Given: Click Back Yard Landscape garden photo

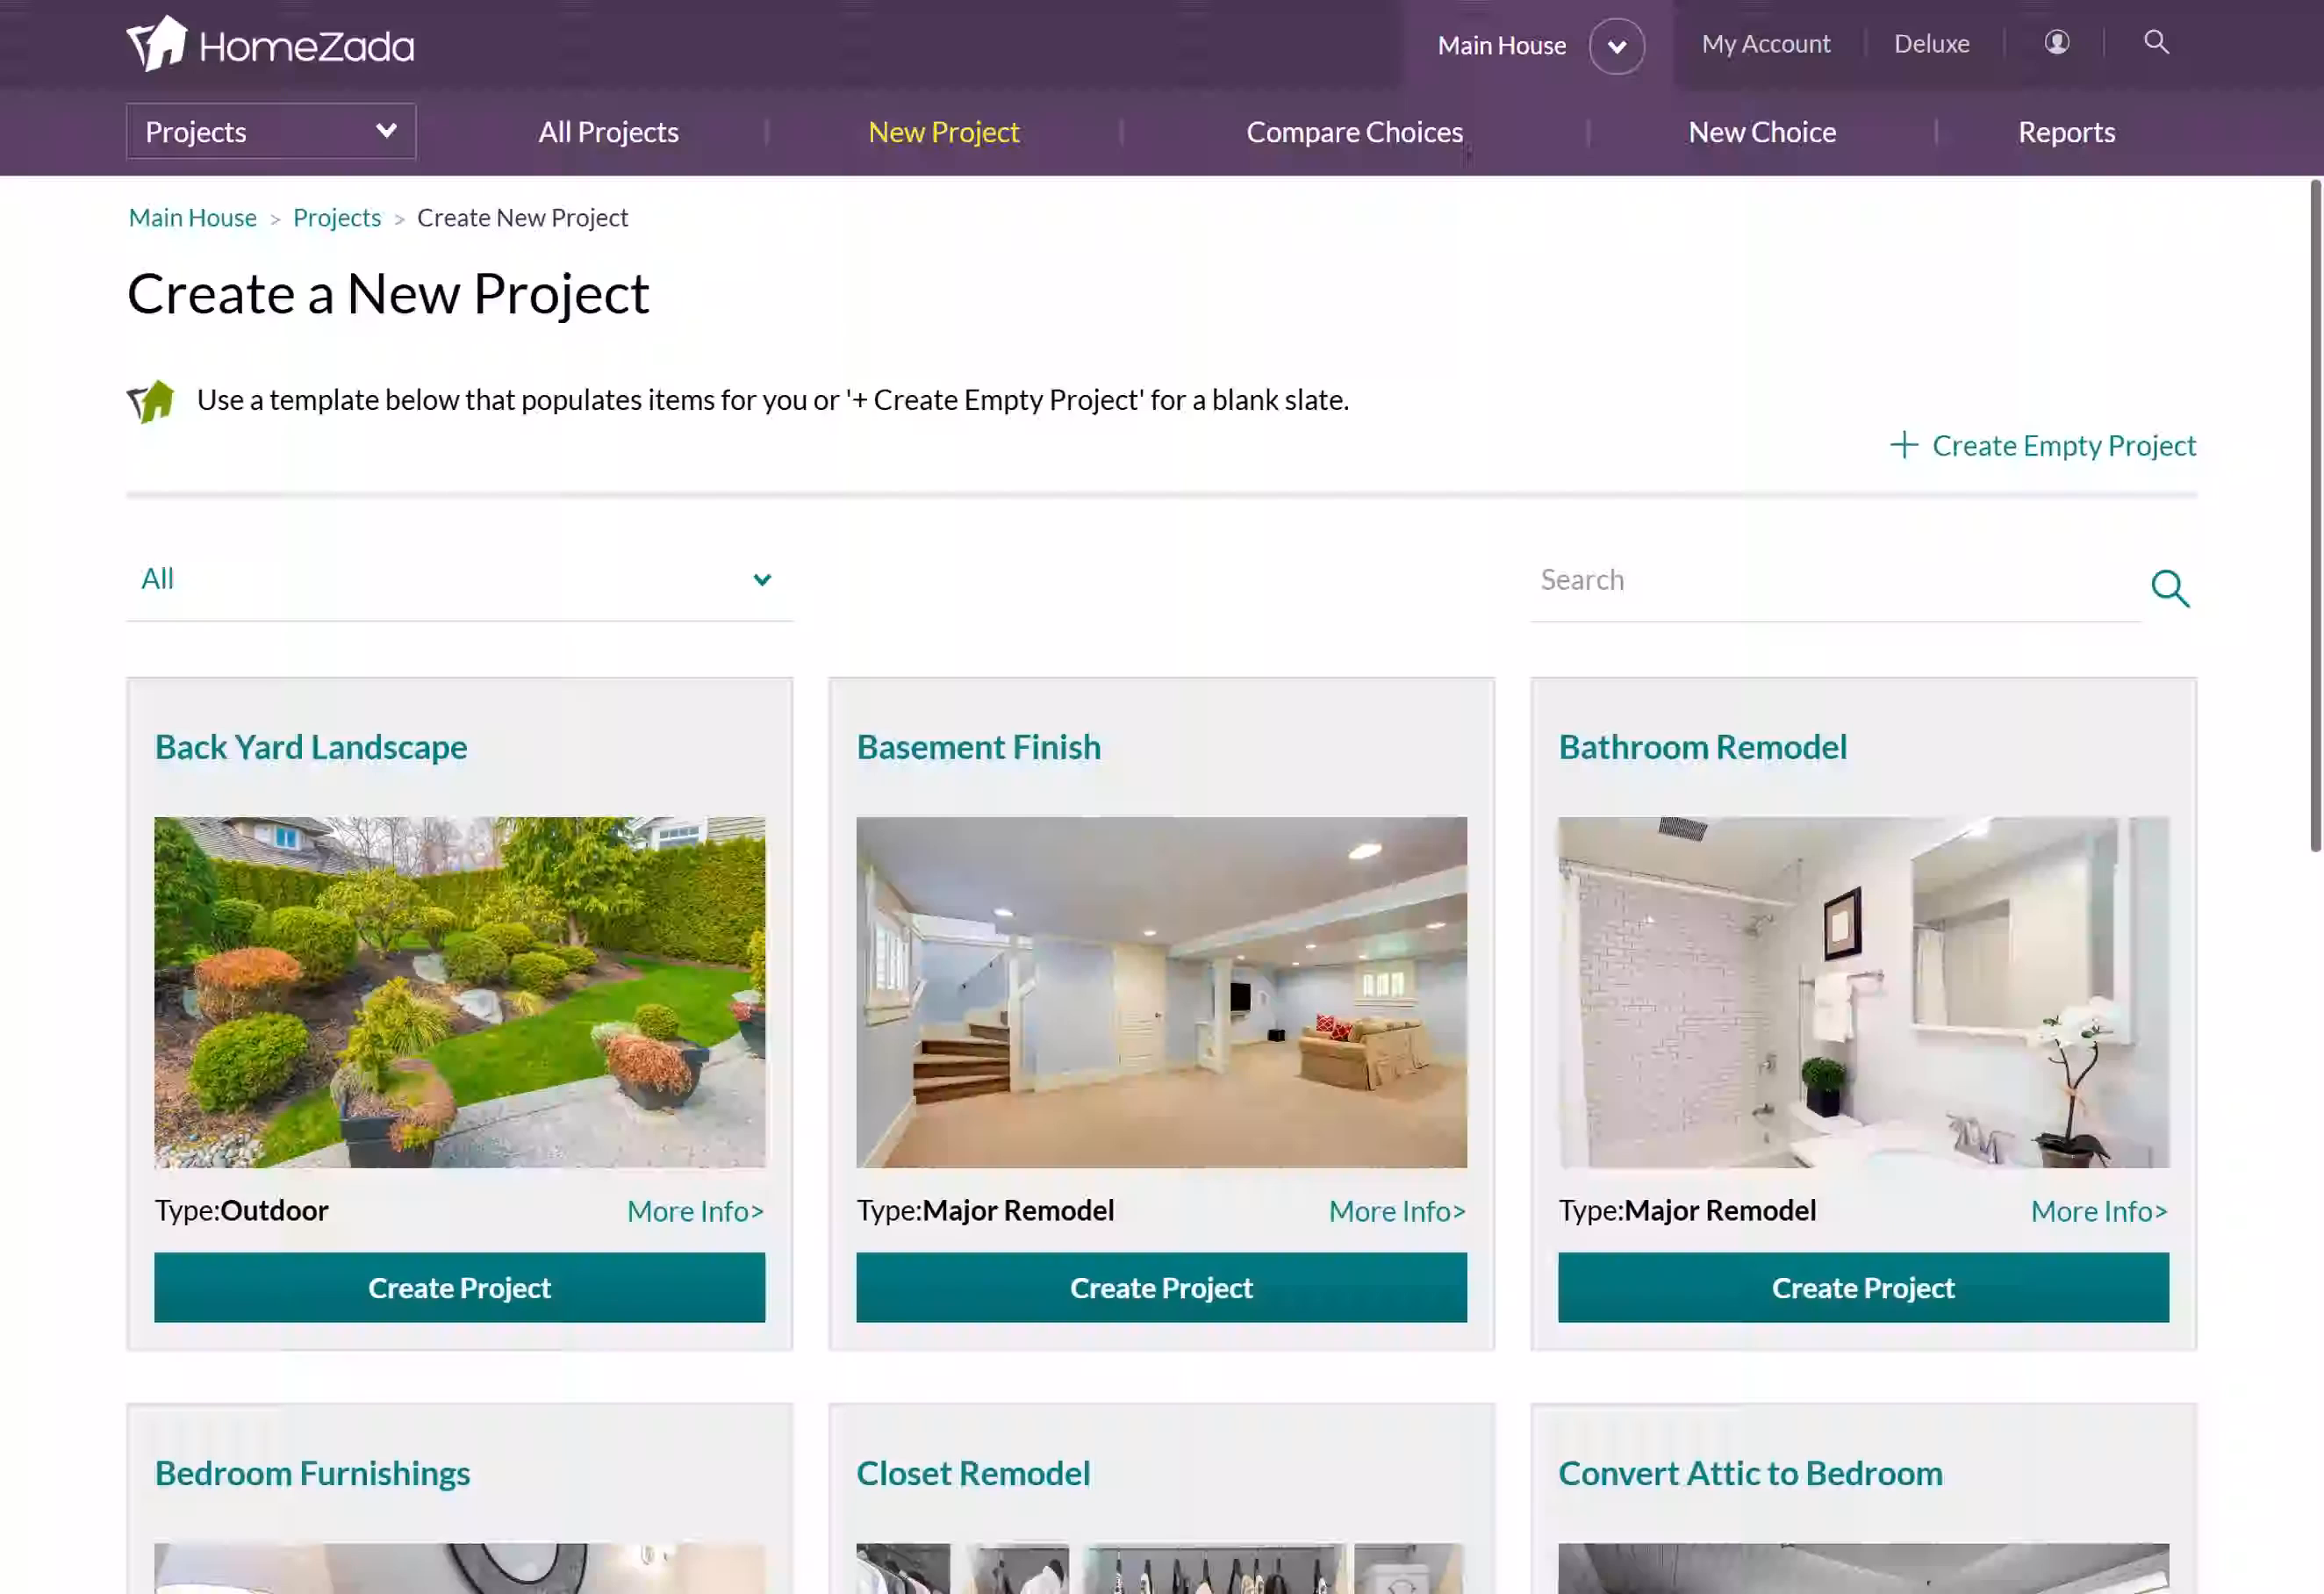Looking at the screenshot, I should pyautogui.click(x=460, y=992).
